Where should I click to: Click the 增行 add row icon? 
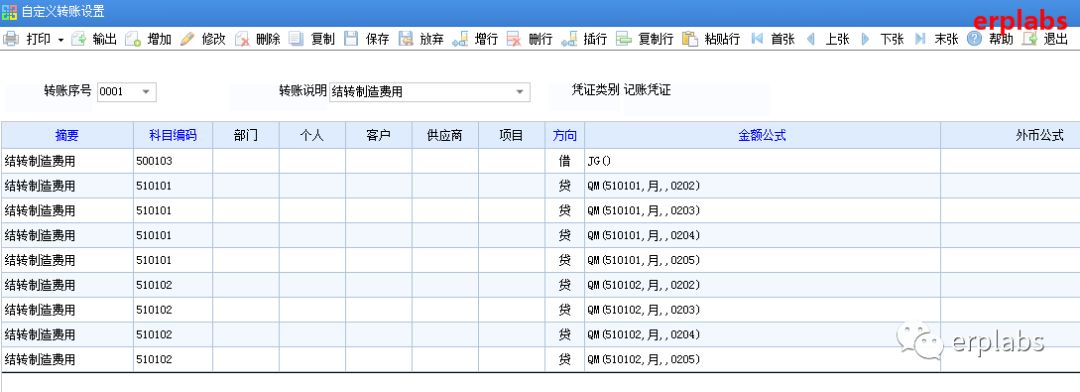460,39
